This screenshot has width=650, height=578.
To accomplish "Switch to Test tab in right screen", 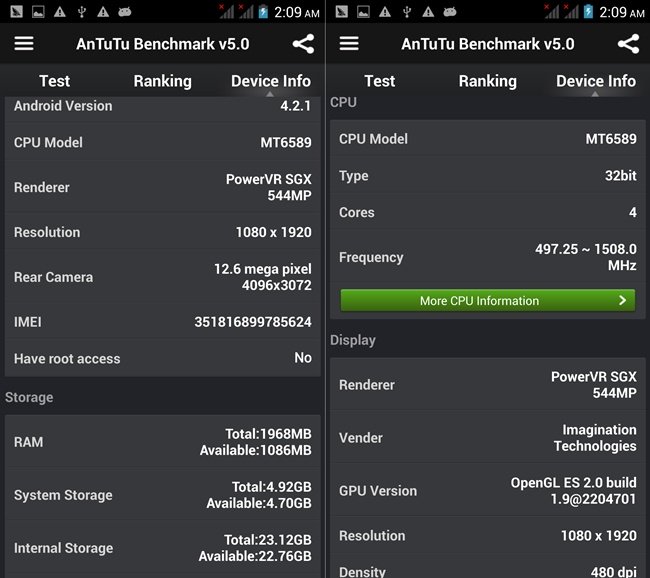I will [x=379, y=81].
